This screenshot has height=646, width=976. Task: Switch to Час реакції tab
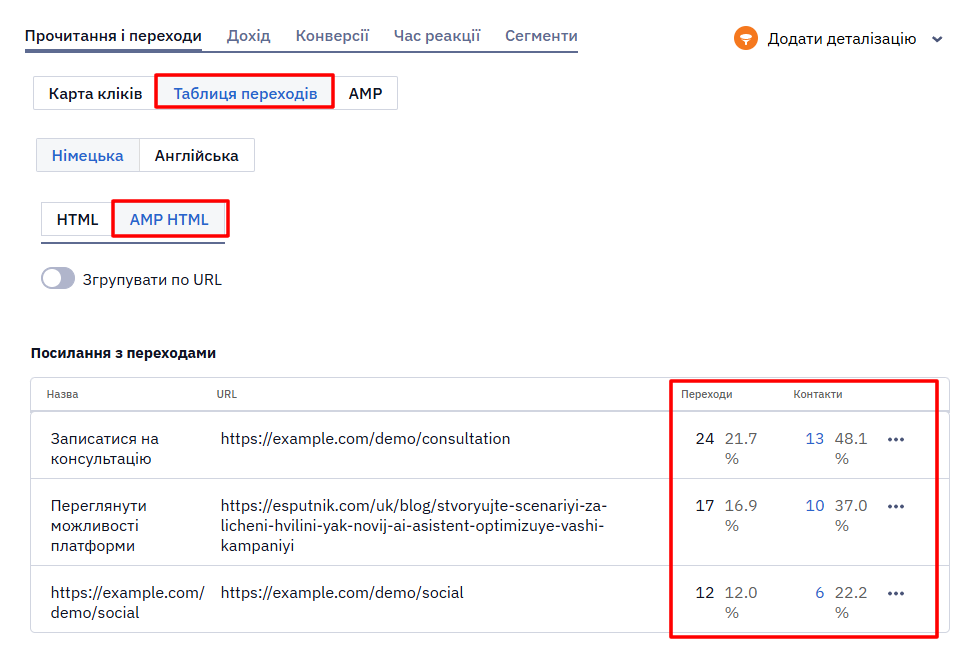tap(437, 35)
